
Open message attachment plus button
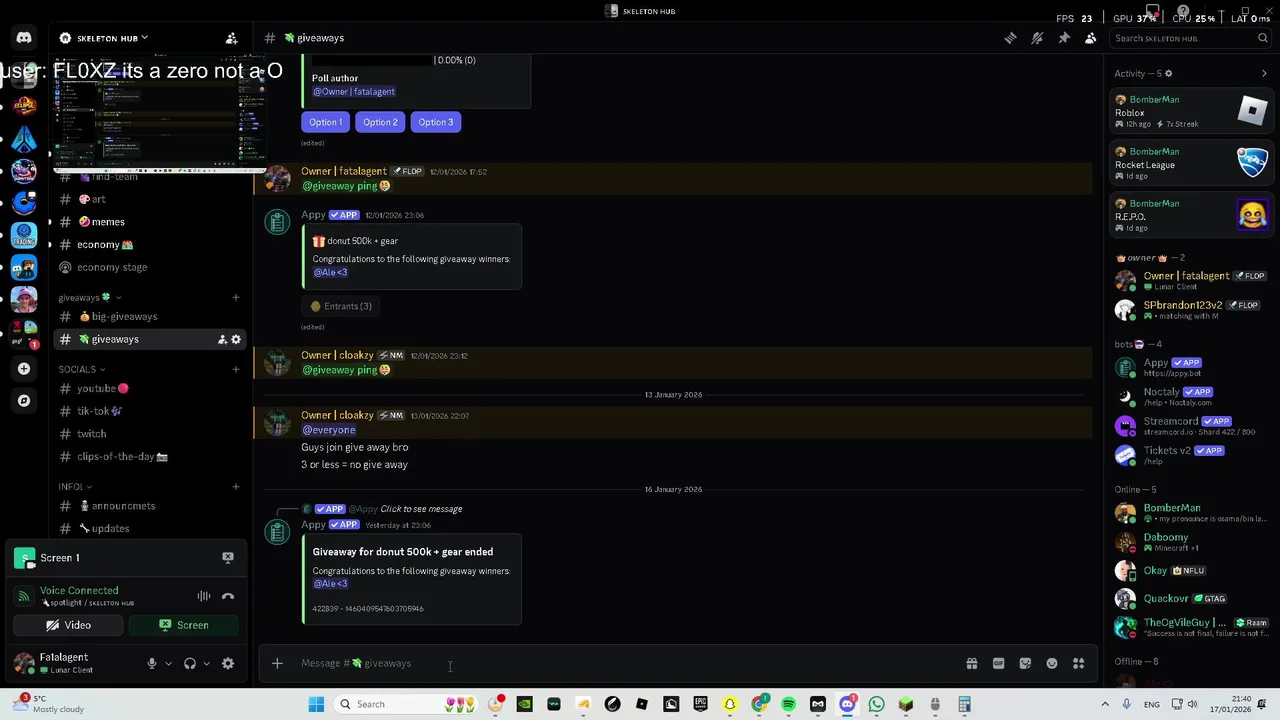coord(277,663)
